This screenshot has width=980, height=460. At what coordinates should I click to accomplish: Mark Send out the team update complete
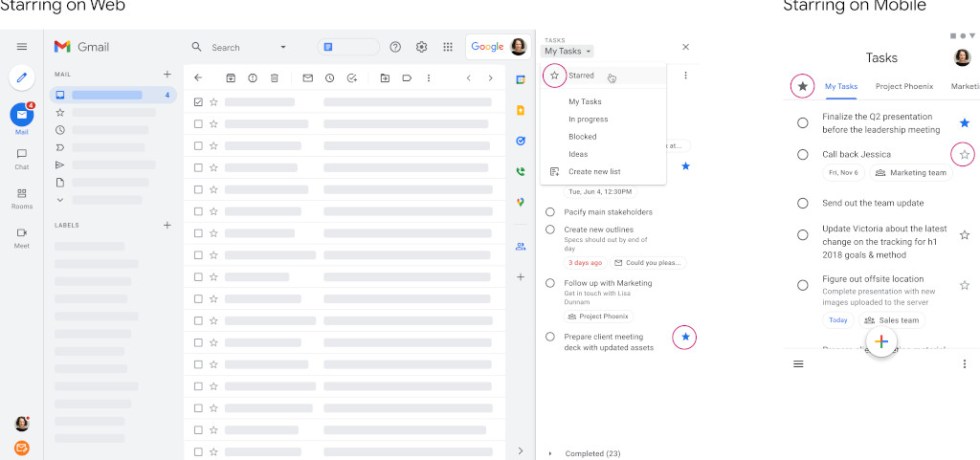tap(802, 203)
